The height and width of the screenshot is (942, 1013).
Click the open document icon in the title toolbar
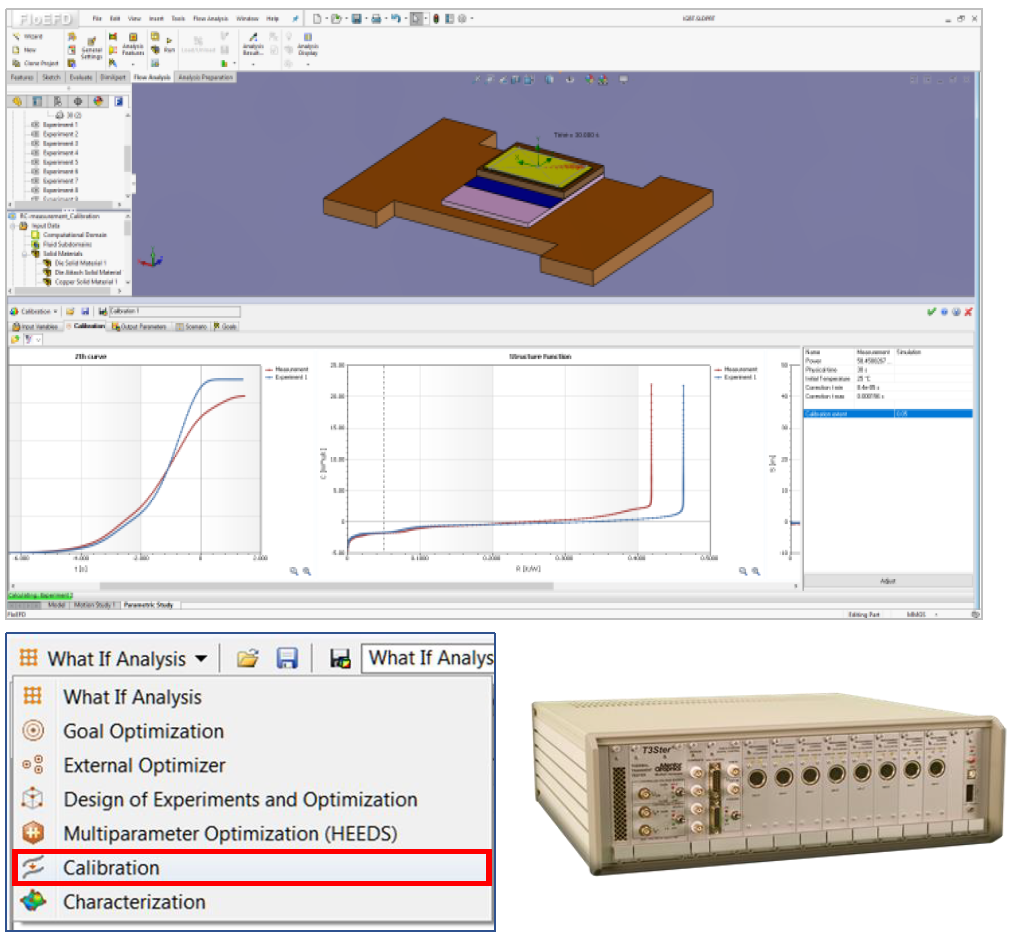(x=336, y=19)
